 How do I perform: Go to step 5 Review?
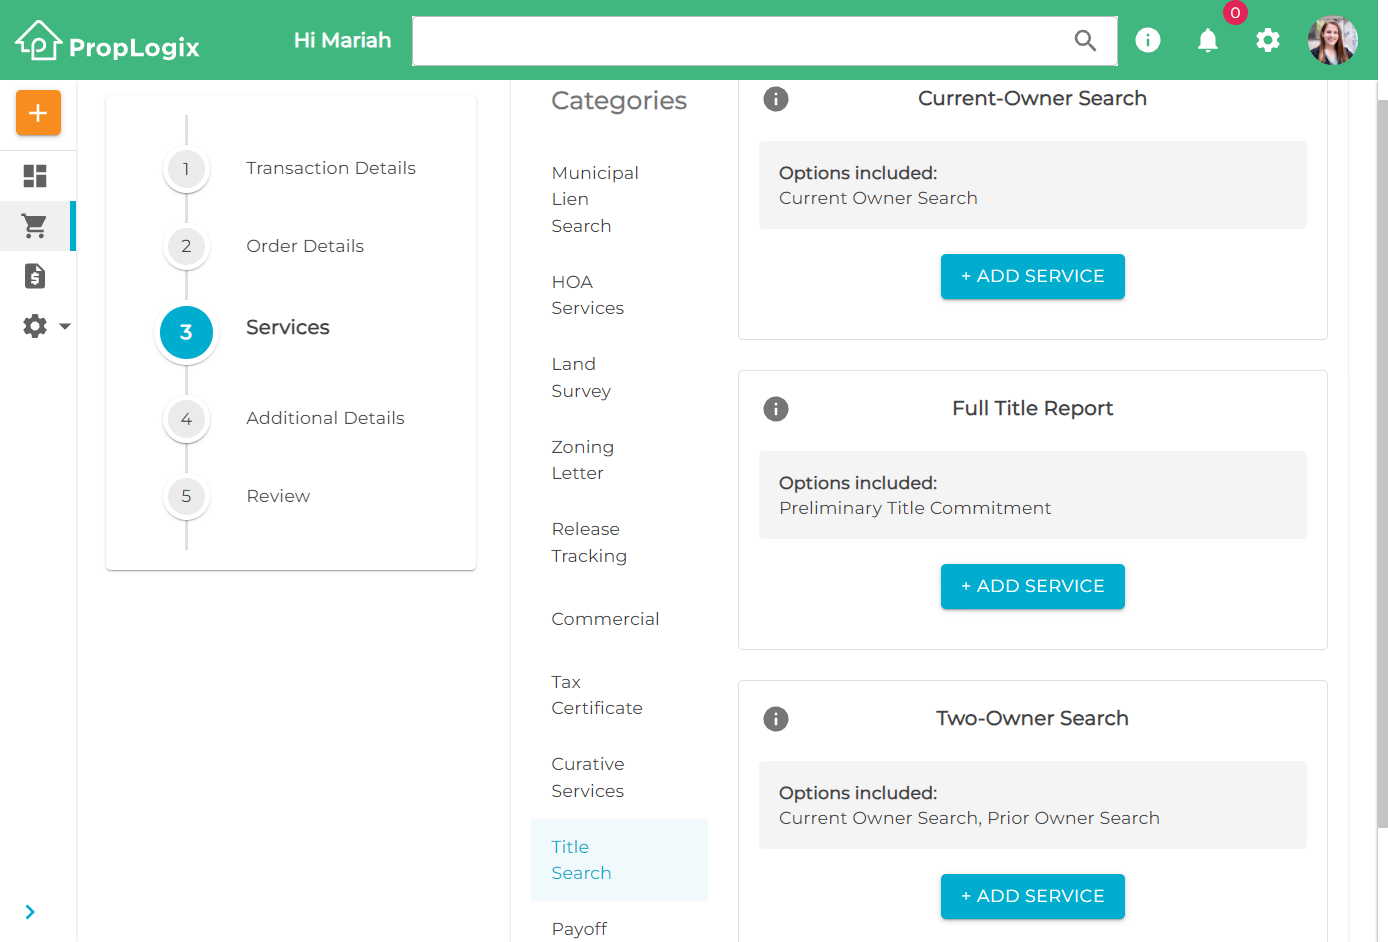[x=238, y=497]
